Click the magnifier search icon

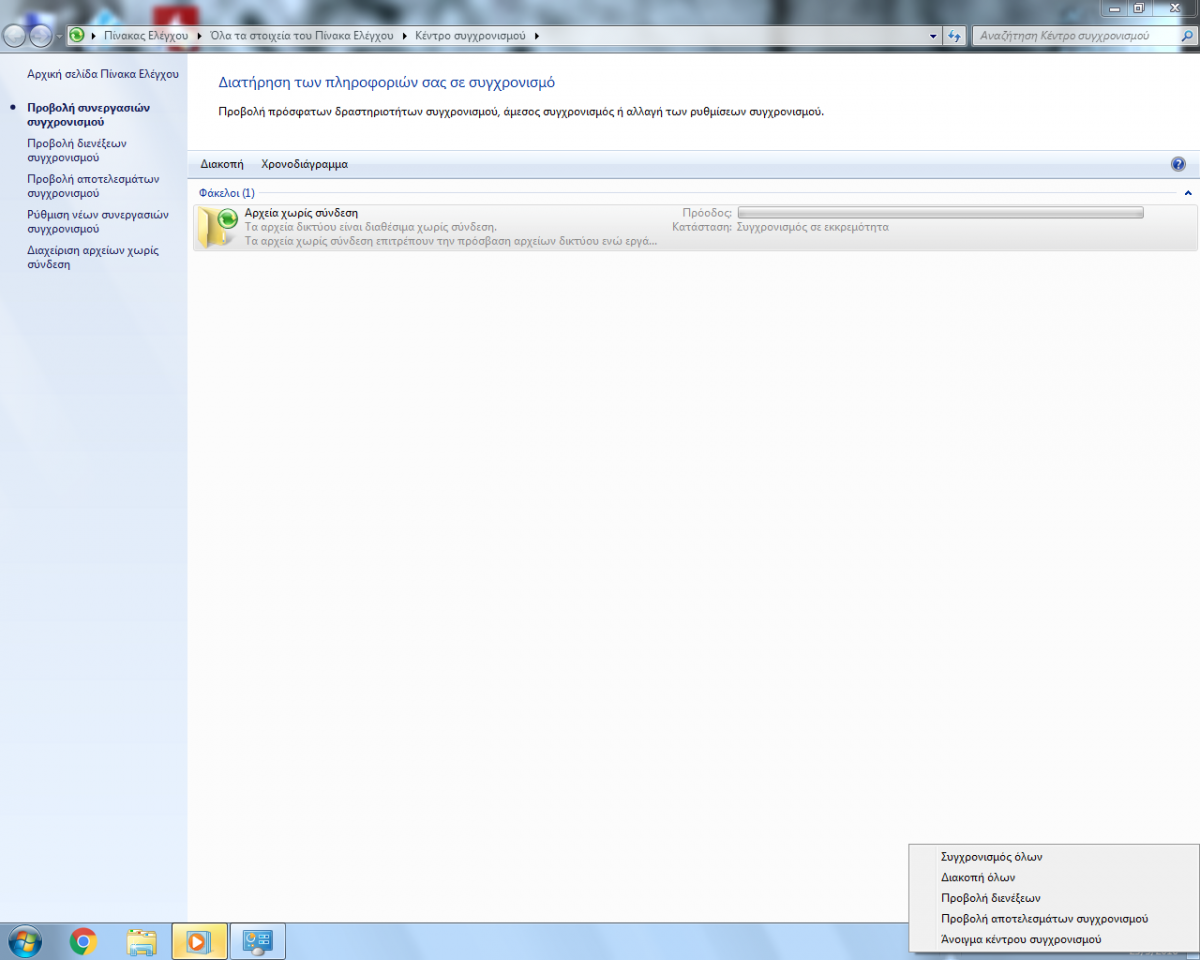1185,35
